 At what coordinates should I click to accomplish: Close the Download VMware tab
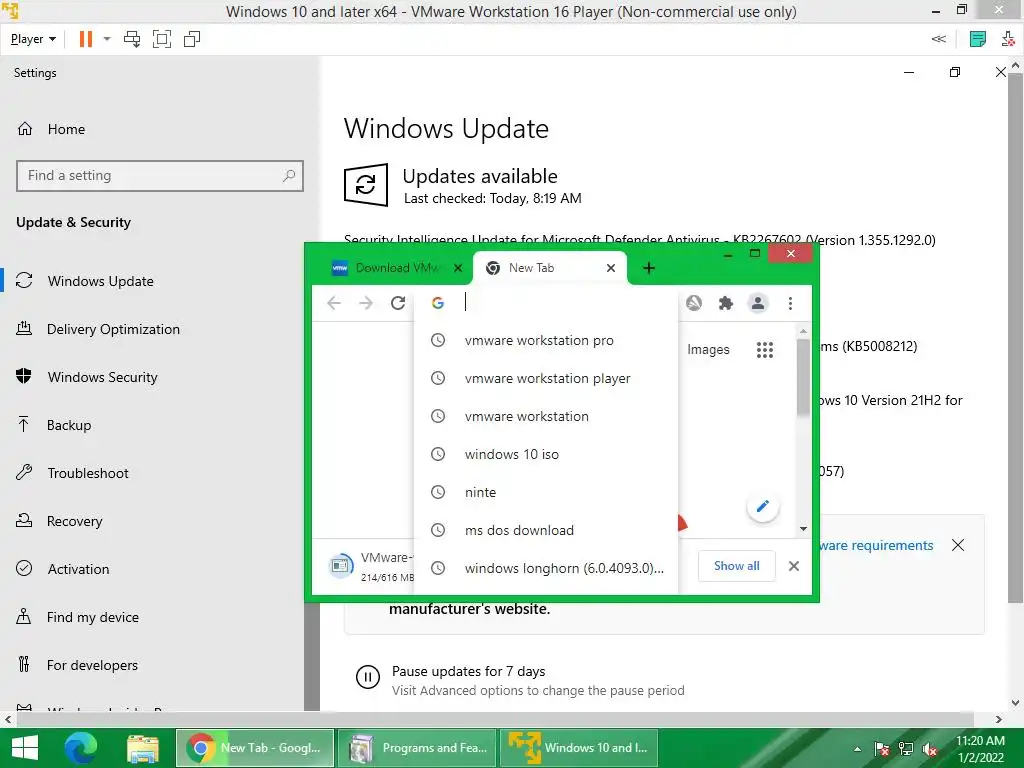coord(458,268)
